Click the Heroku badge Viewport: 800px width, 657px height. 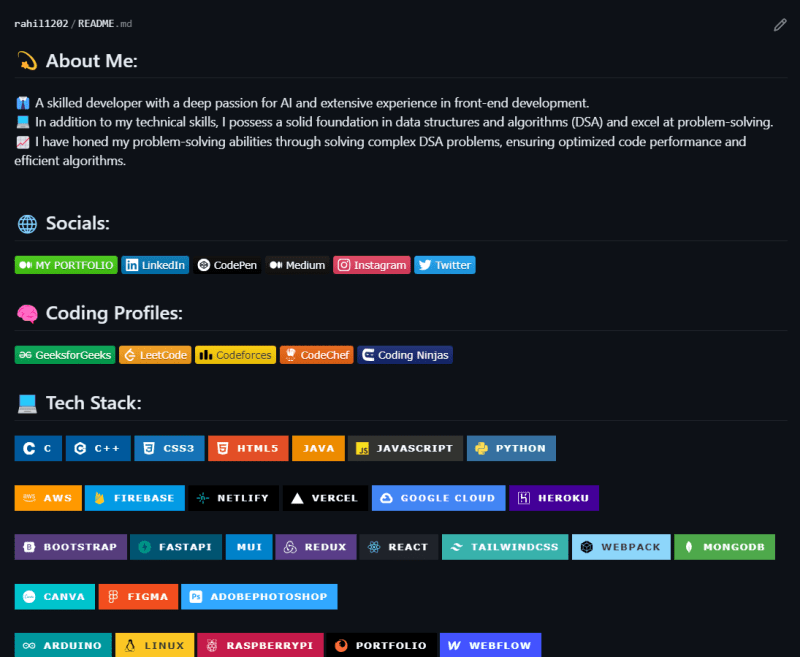click(x=554, y=498)
